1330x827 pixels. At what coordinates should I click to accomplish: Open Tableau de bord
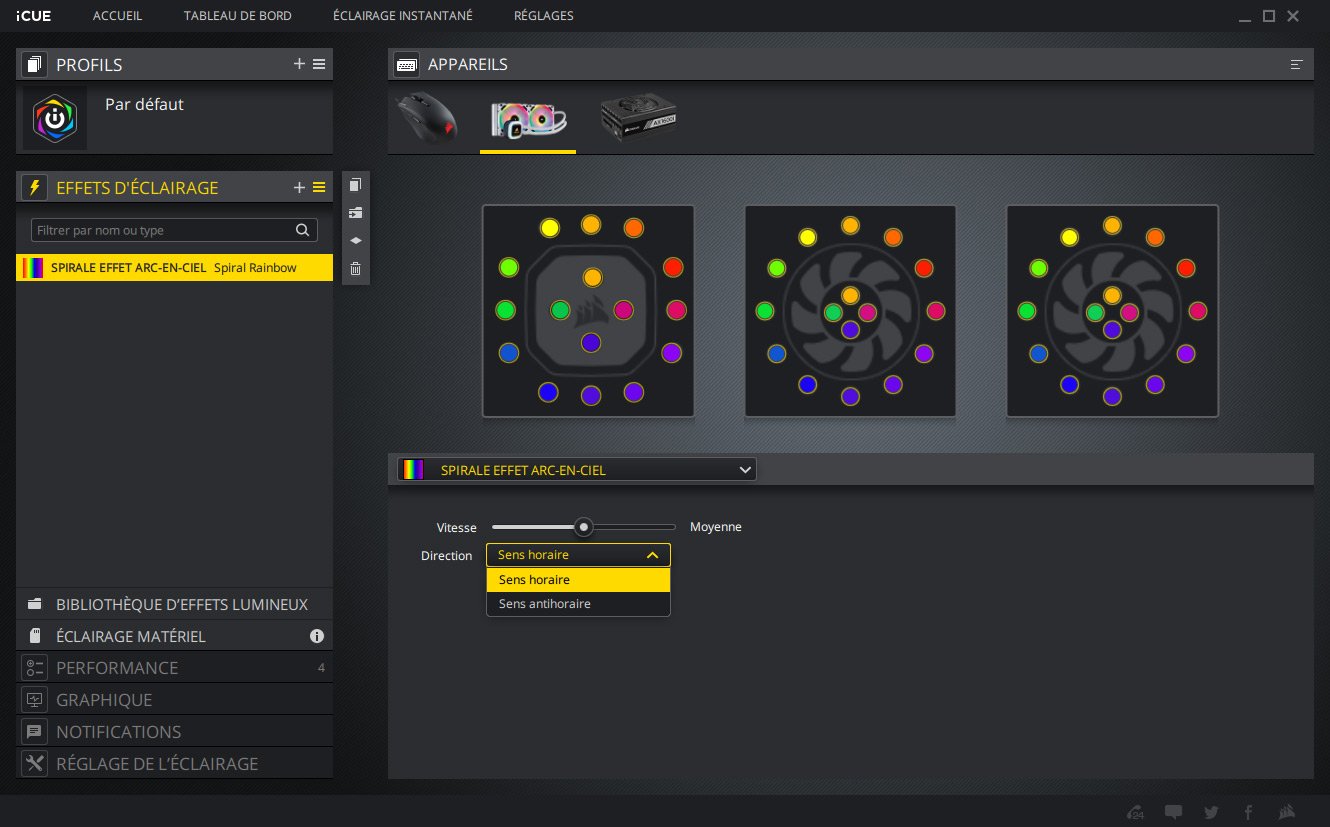click(x=238, y=16)
